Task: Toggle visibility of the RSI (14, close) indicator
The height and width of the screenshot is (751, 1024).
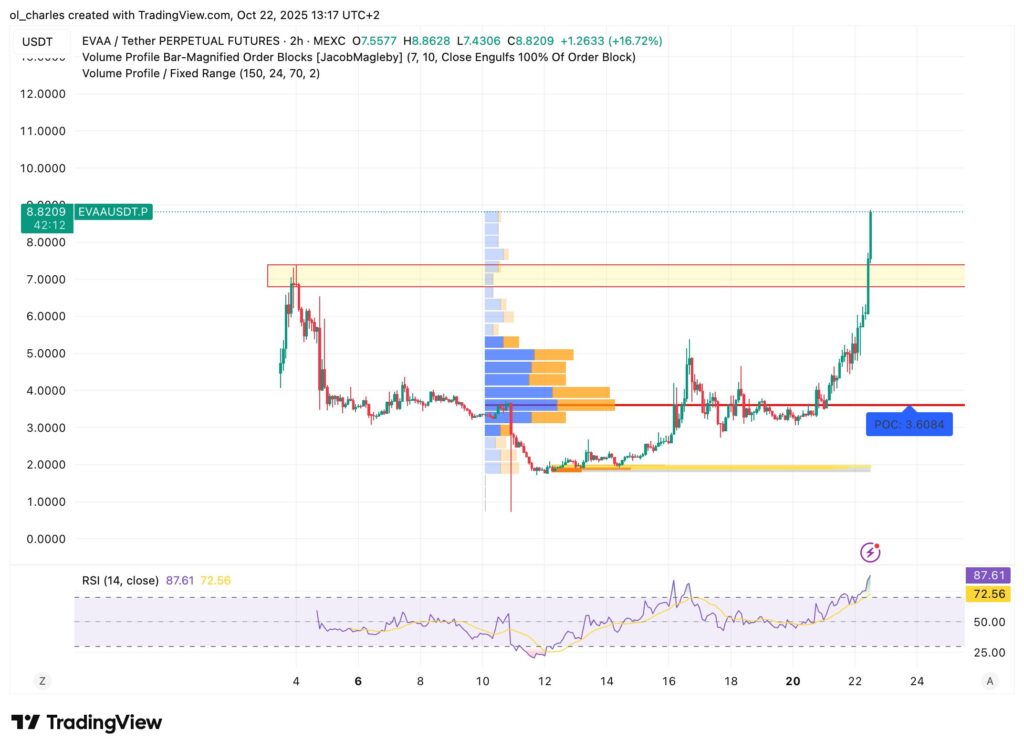Action: 122,579
